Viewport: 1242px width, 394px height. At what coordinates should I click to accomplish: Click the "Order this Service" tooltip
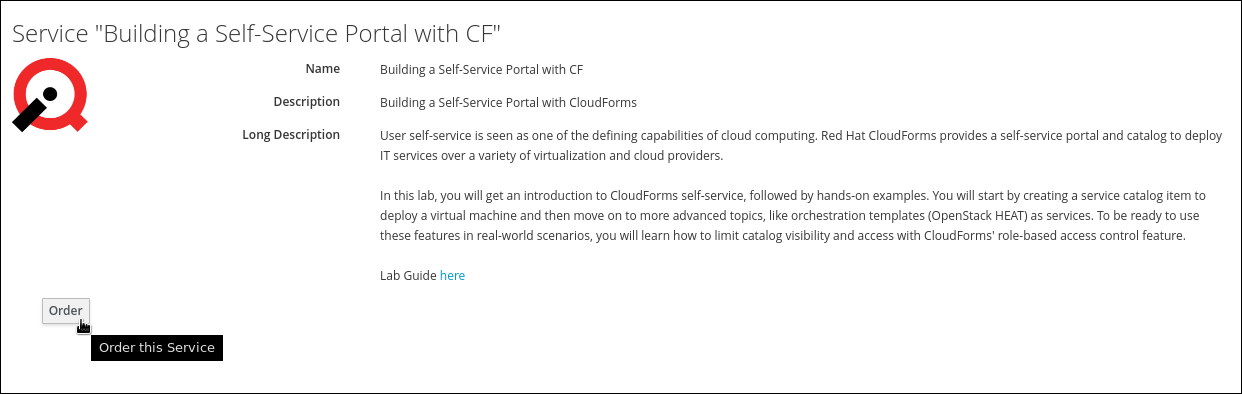click(x=157, y=348)
